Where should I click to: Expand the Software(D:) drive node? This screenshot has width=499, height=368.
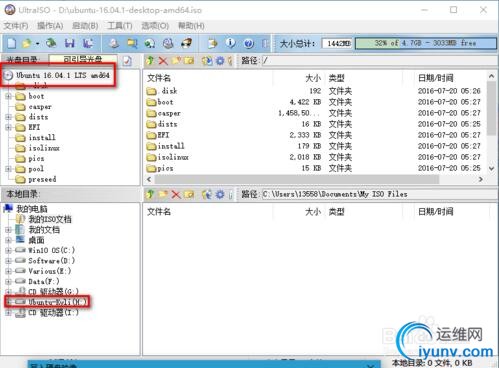9,261
